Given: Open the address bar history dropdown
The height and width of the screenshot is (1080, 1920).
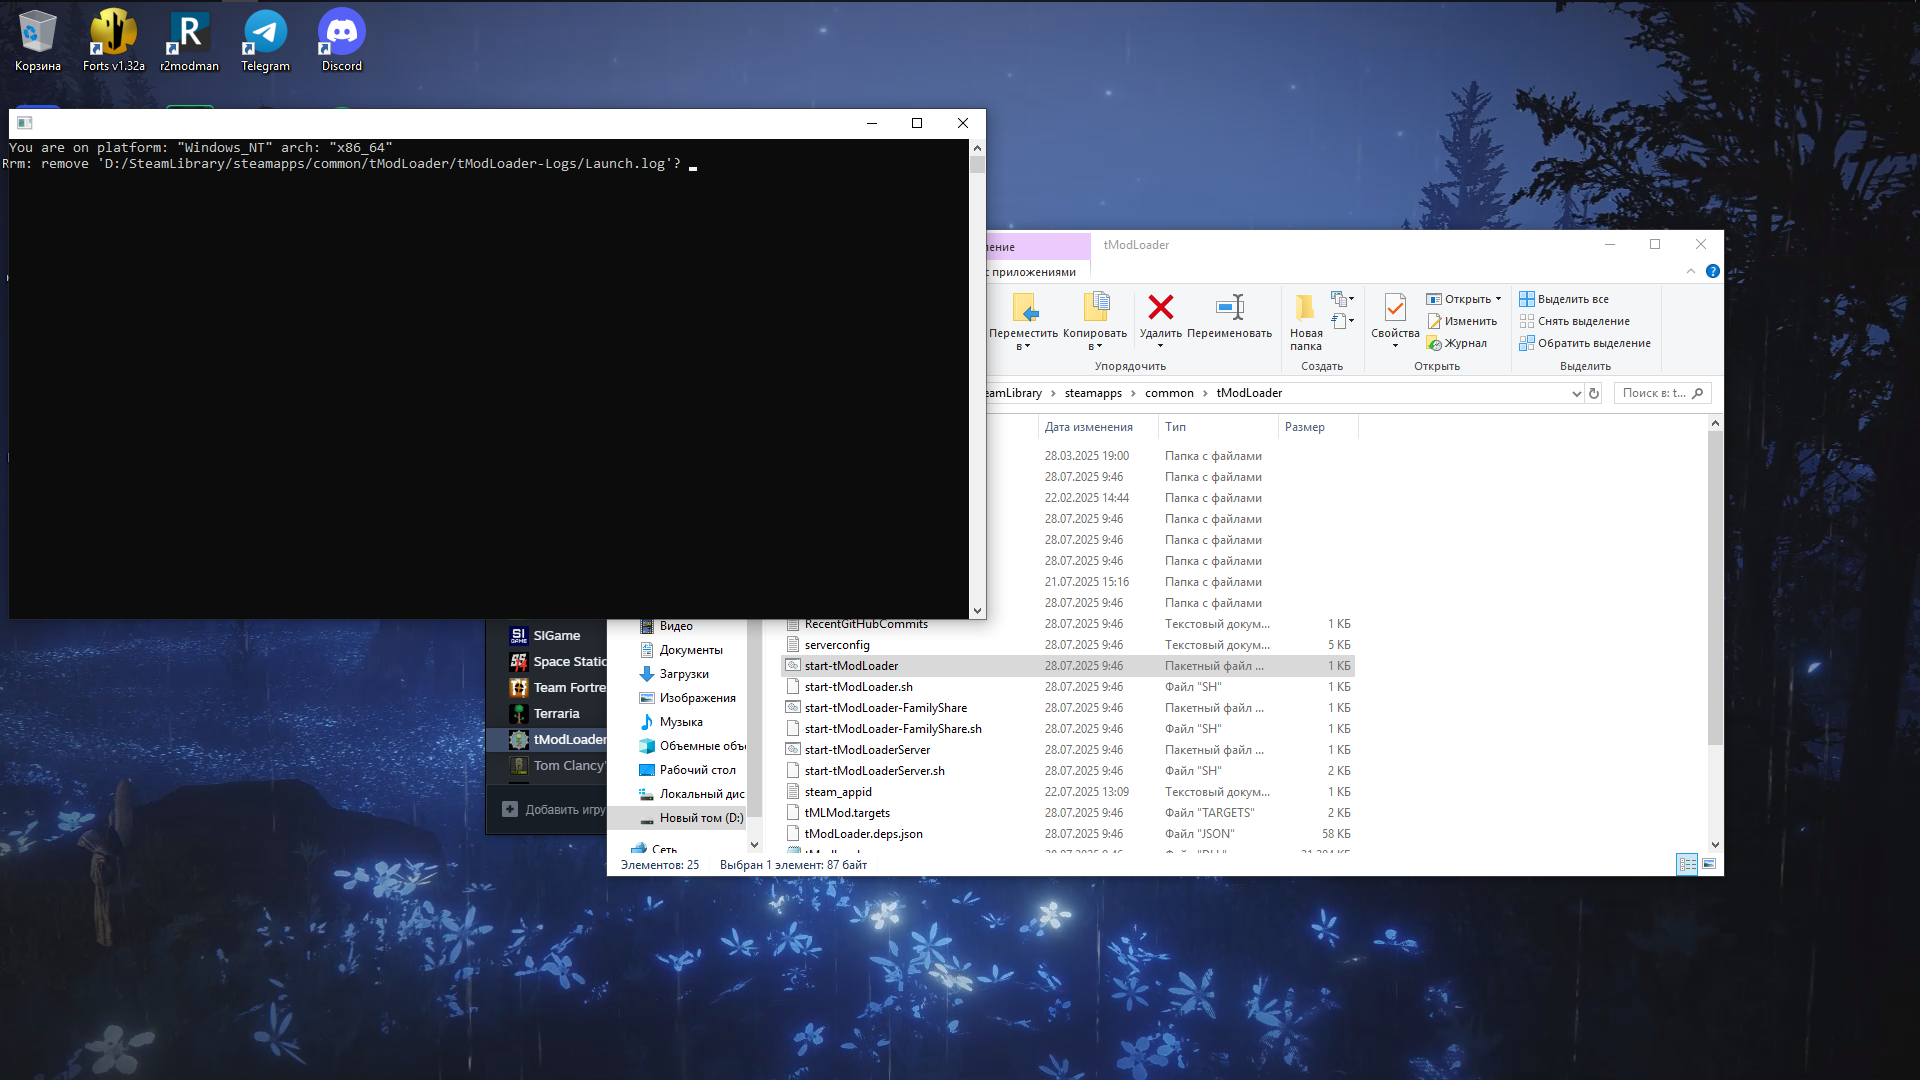Looking at the screenshot, I should [x=1576, y=394].
